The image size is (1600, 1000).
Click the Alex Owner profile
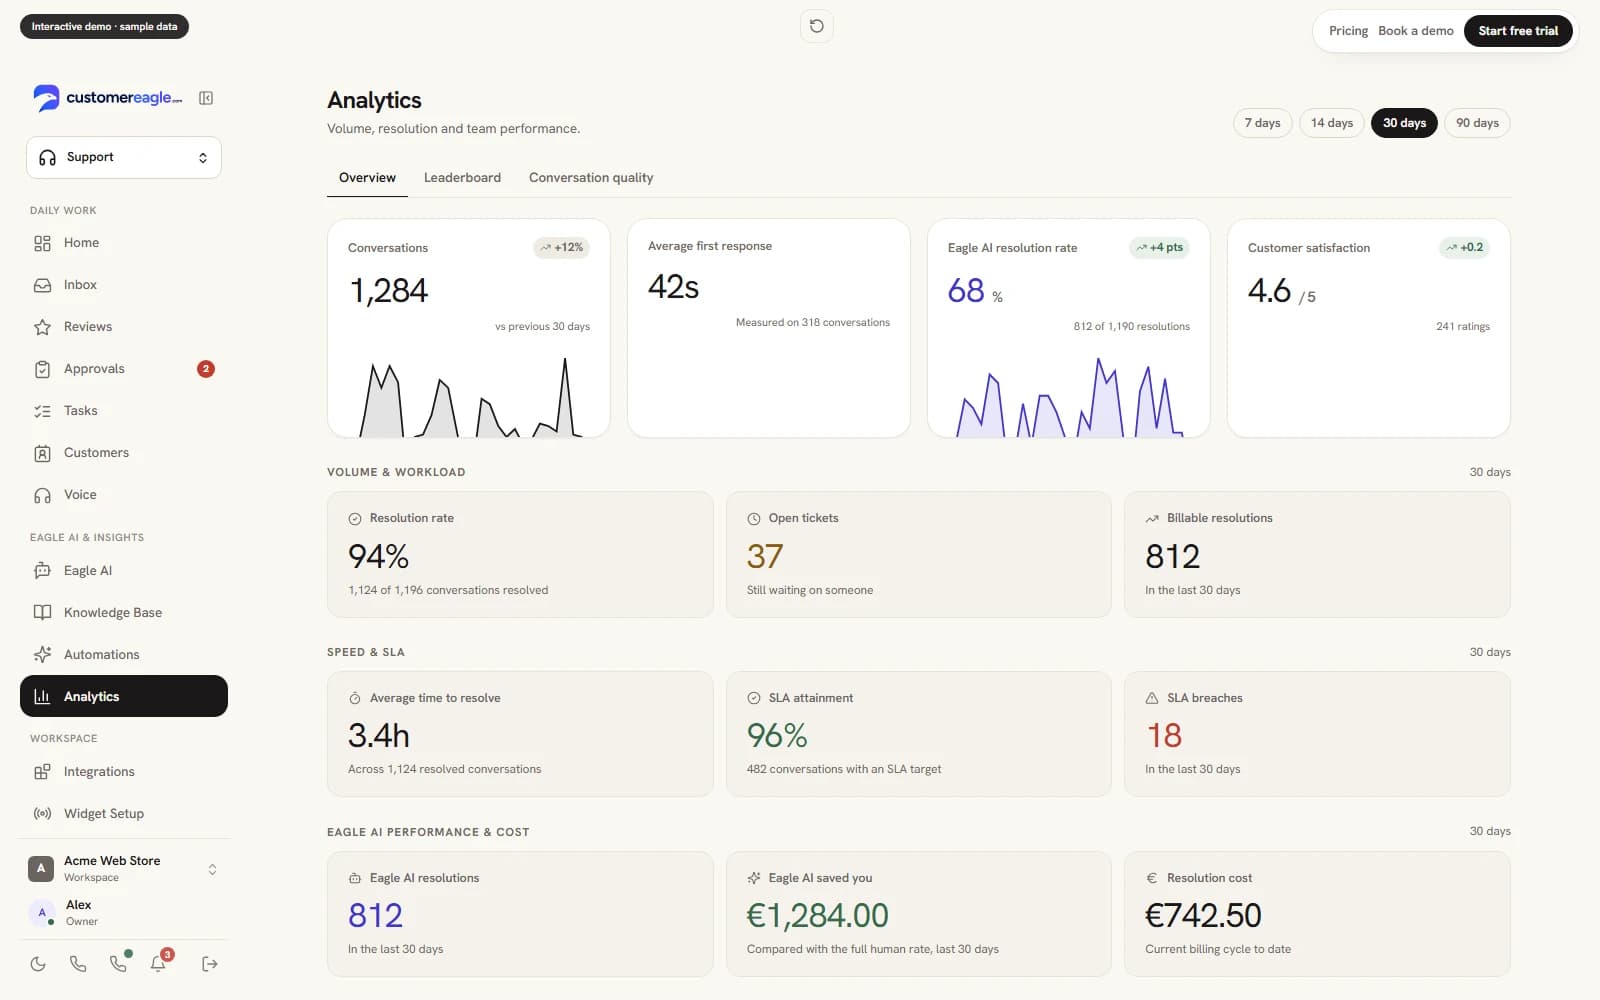click(124, 912)
